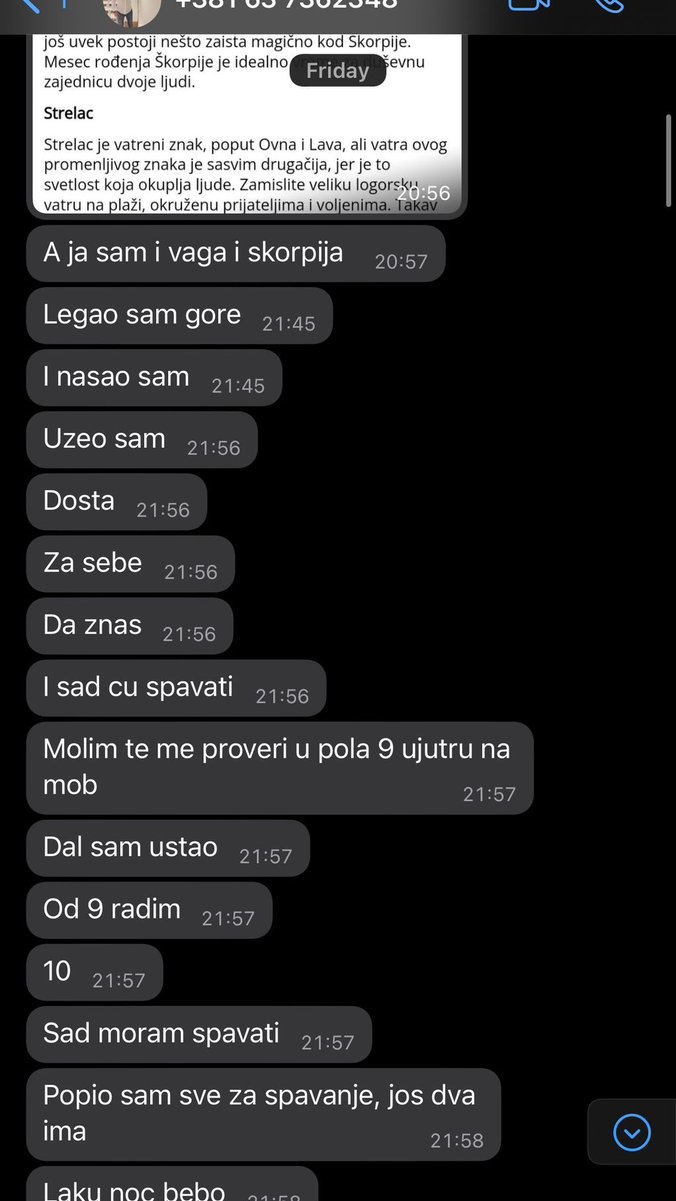Open contact info via the phone number header
Image resolution: width=676 pixels, height=1201 pixels.
[286, 5]
